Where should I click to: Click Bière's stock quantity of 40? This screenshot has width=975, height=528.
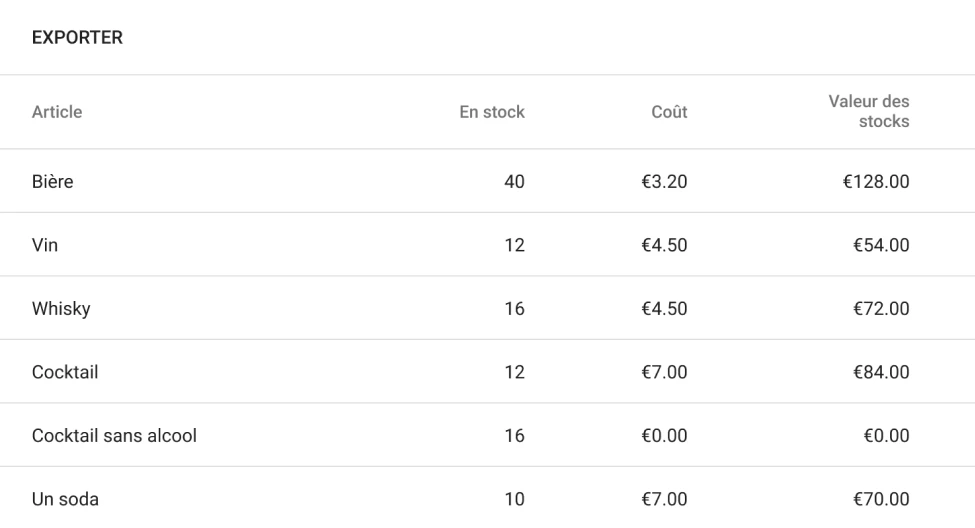514,181
